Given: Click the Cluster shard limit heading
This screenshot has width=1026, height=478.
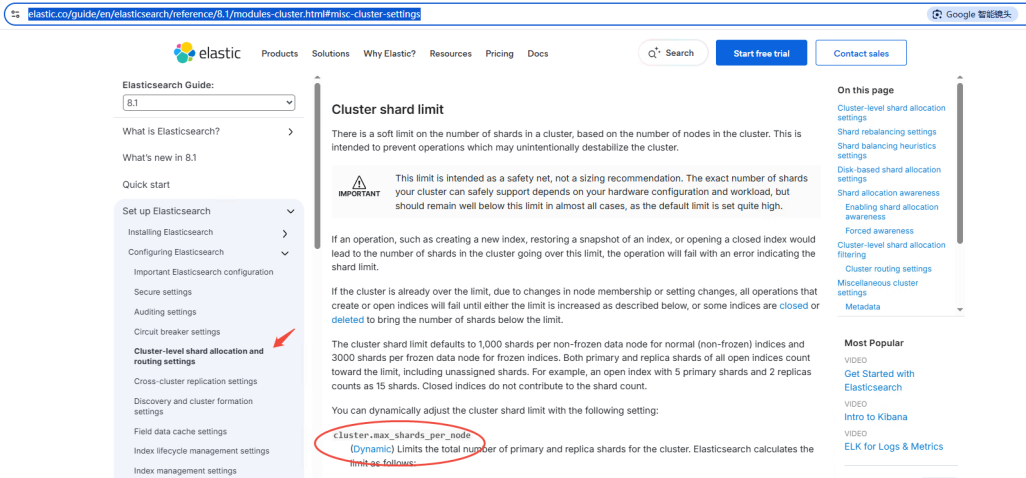Looking at the screenshot, I should click(387, 109).
